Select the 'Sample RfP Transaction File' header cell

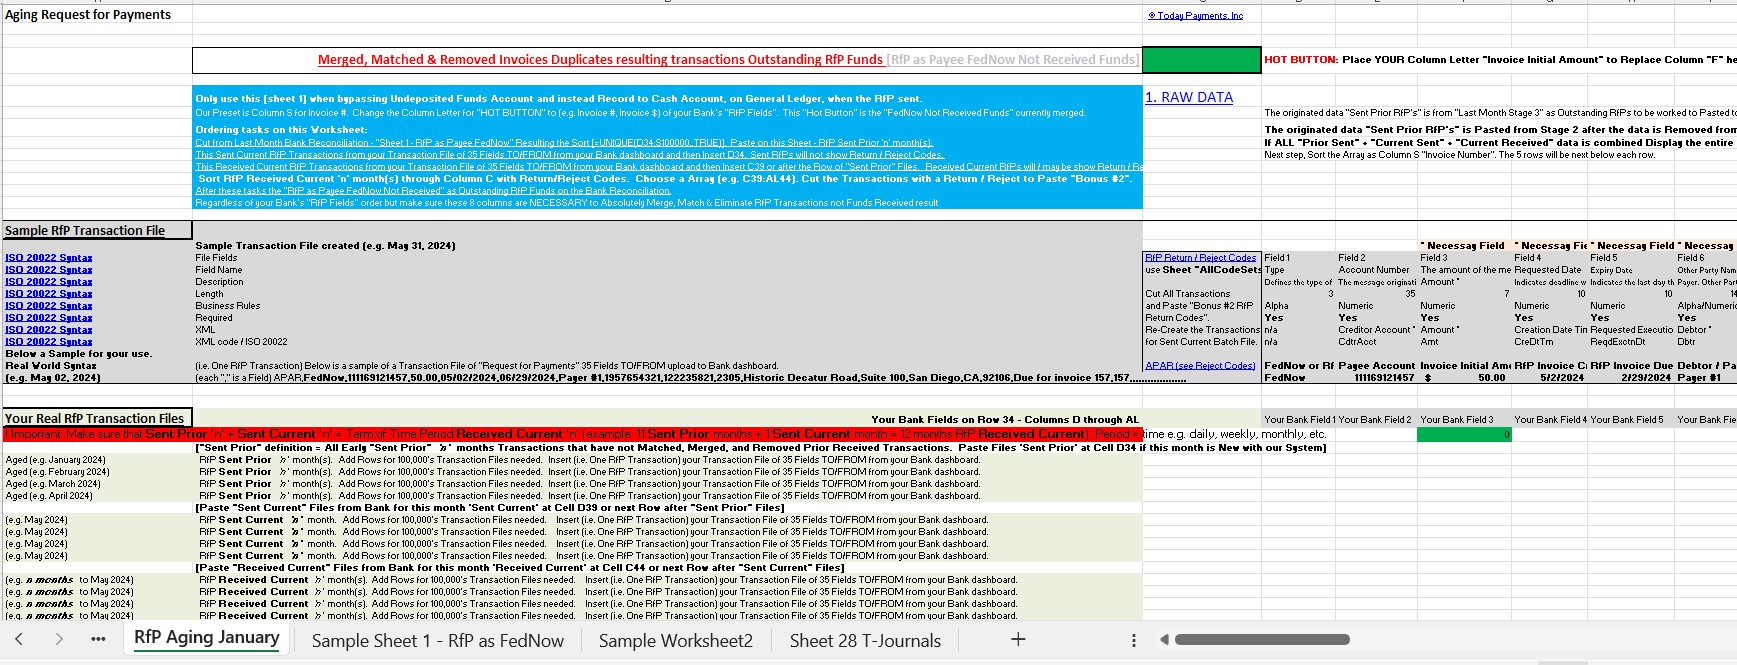[x=97, y=230]
